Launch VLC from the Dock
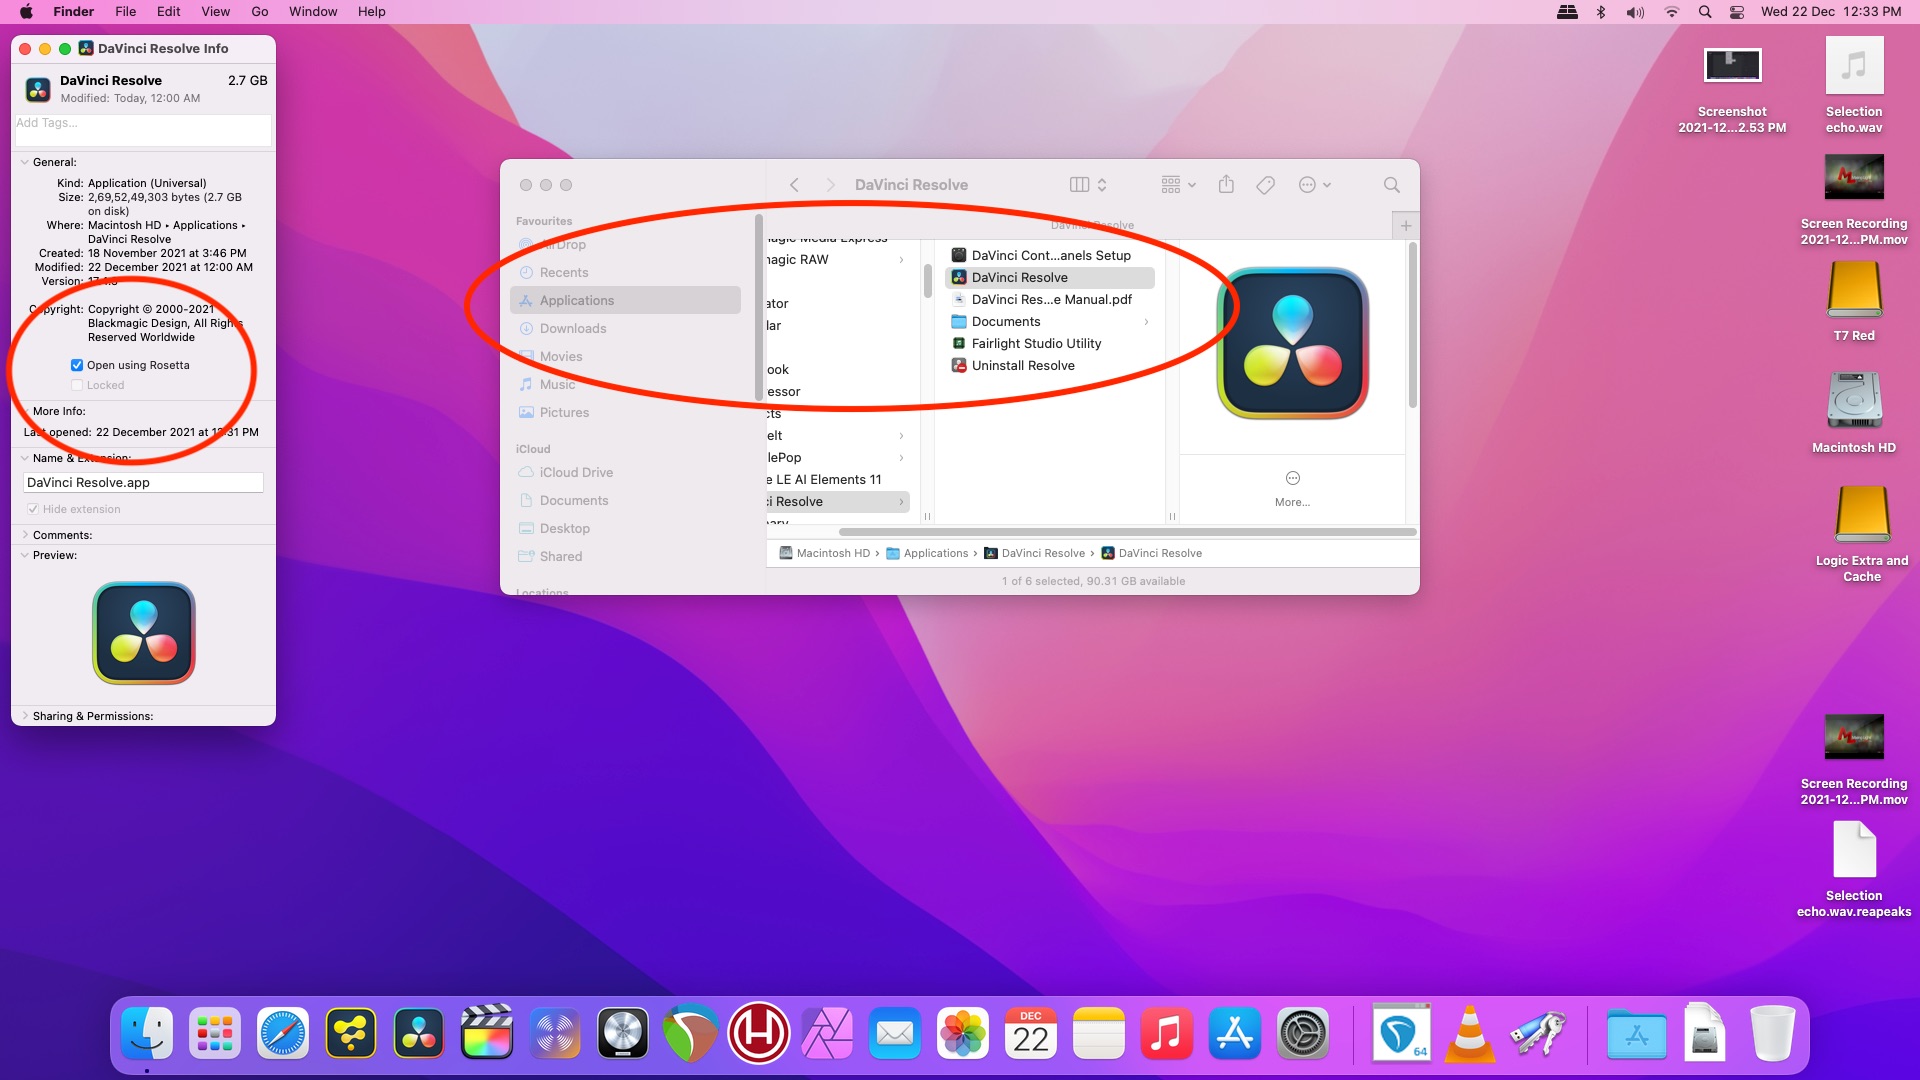1920x1080 pixels. (1469, 1033)
